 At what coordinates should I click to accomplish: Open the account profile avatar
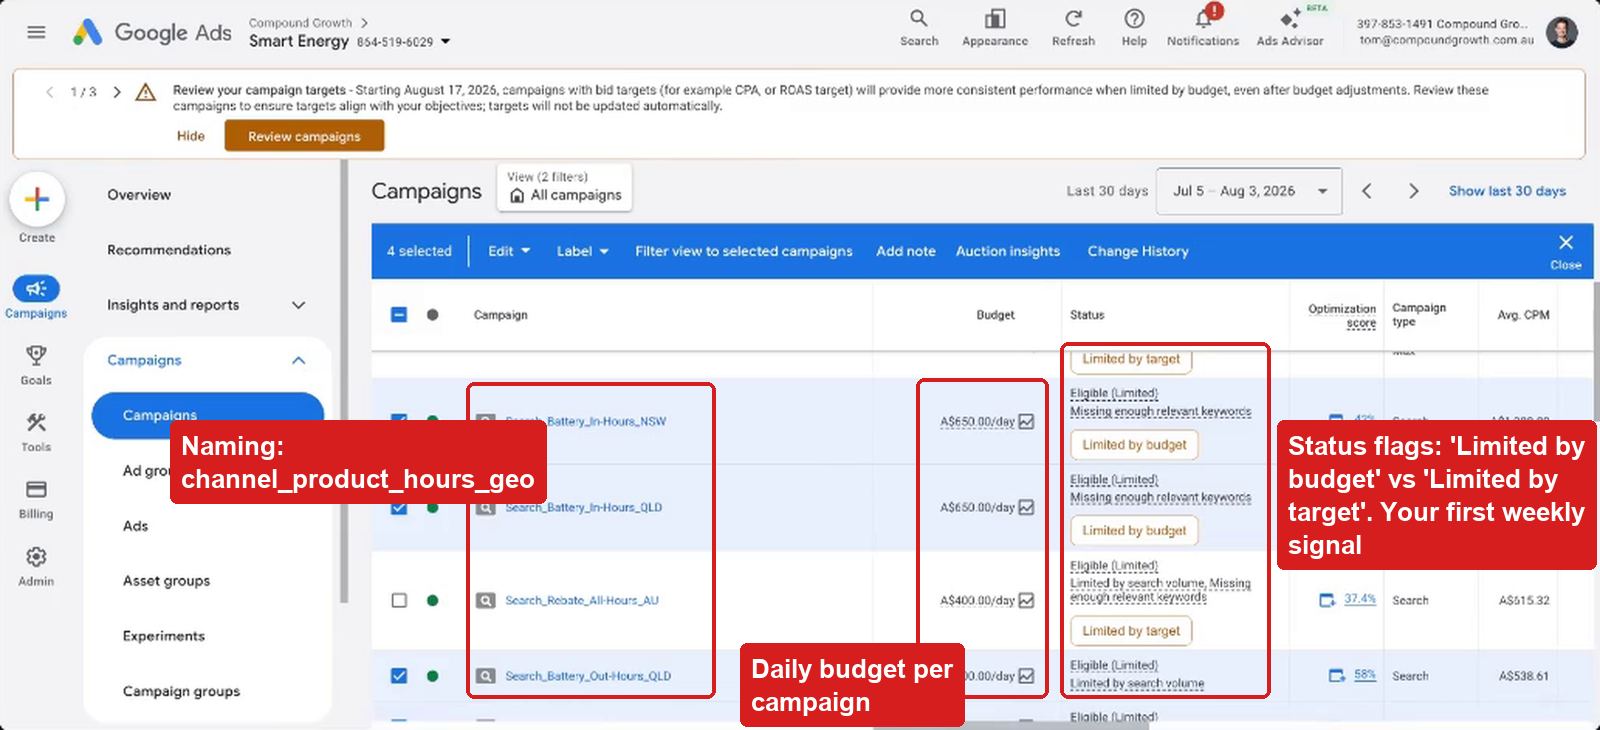tap(1561, 32)
